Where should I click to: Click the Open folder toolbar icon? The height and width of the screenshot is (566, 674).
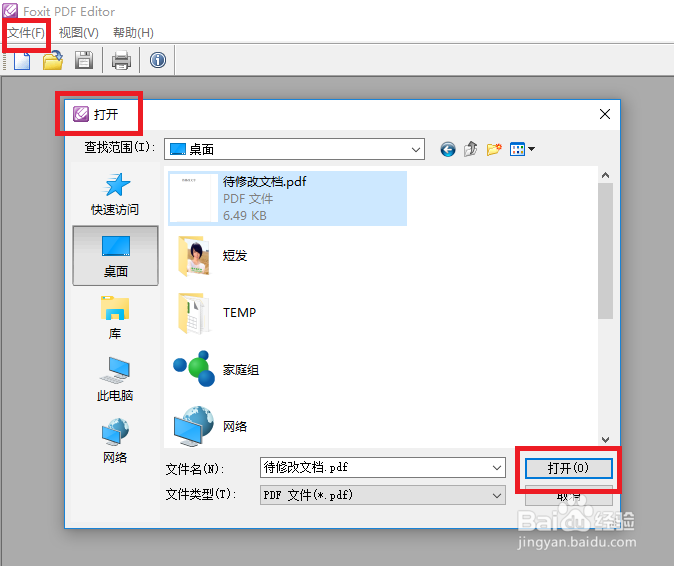(53, 60)
